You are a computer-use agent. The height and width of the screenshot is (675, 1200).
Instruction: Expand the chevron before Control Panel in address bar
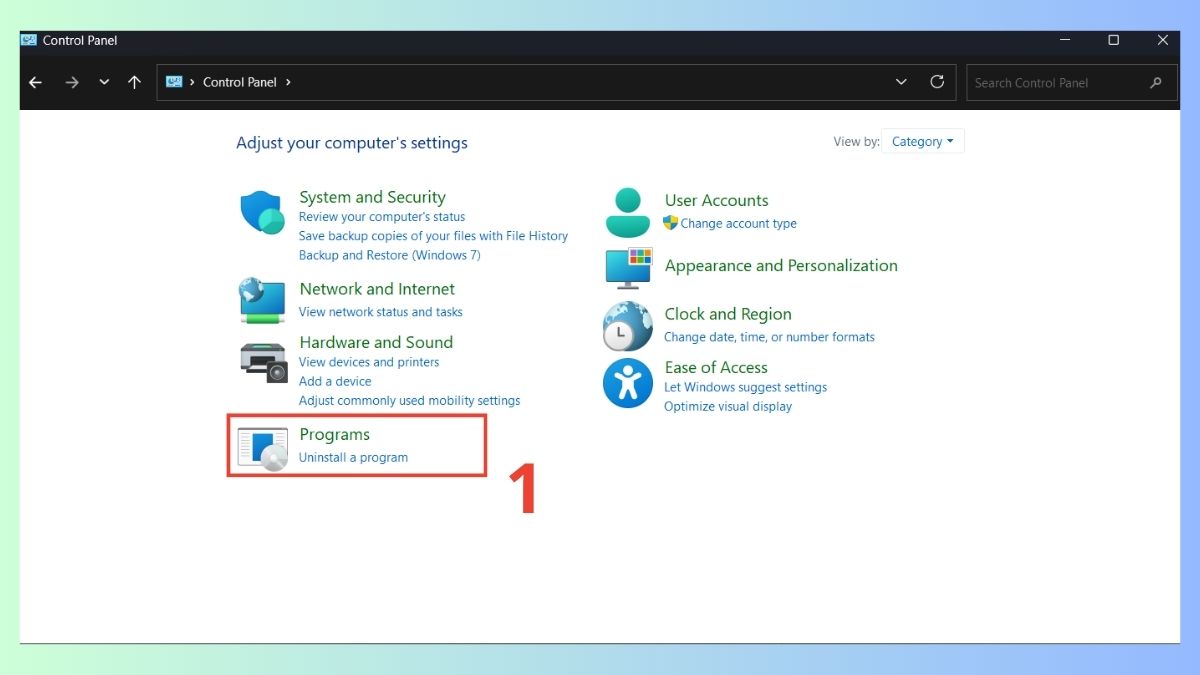(x=192, y=82)
